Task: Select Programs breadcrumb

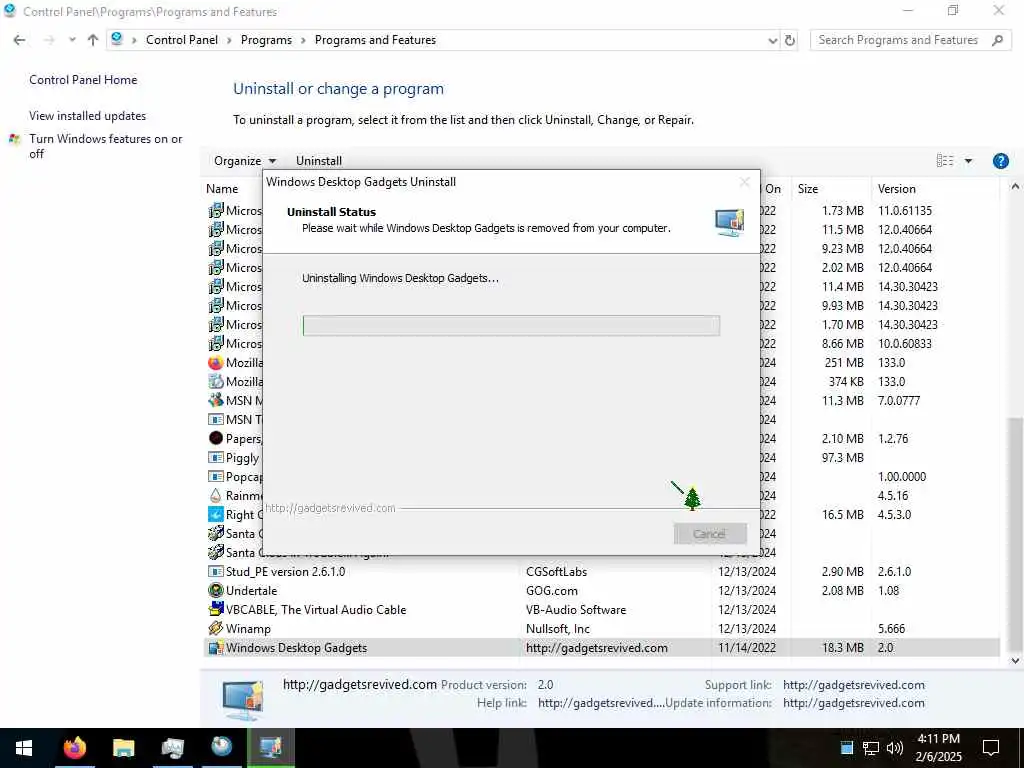Action: point(266,40)
